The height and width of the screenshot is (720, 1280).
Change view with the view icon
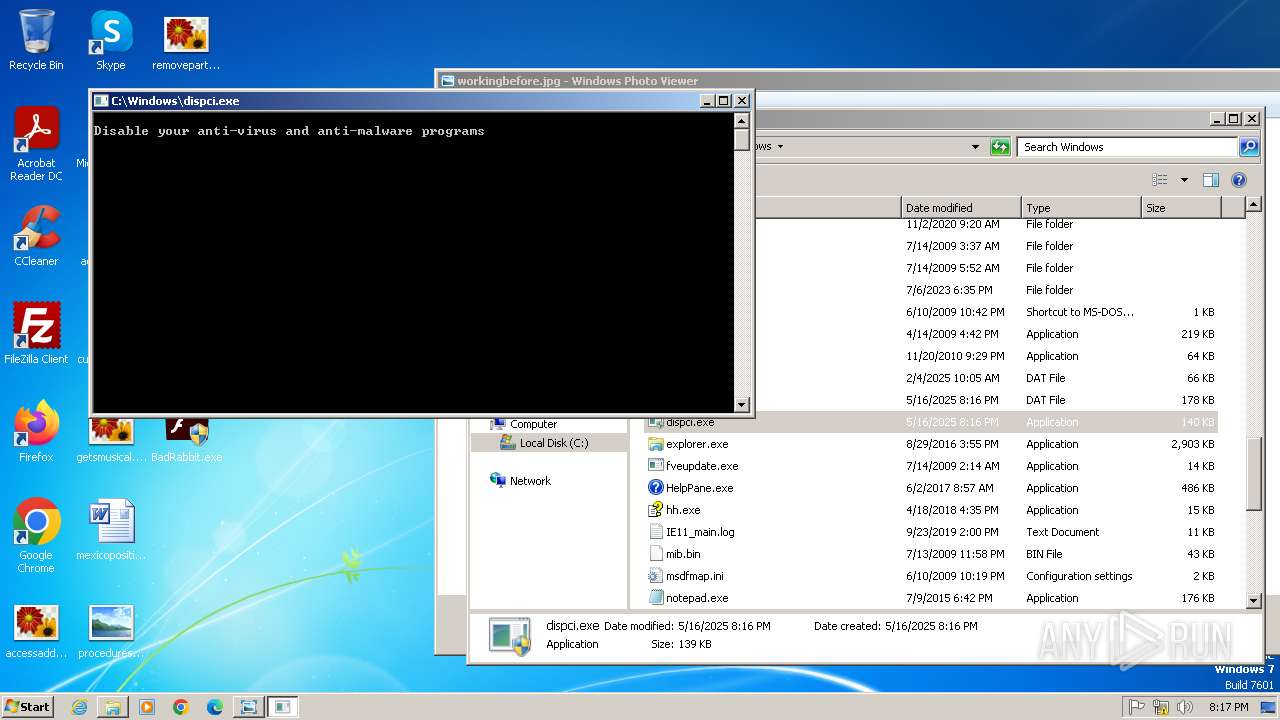click(1160, 180)
